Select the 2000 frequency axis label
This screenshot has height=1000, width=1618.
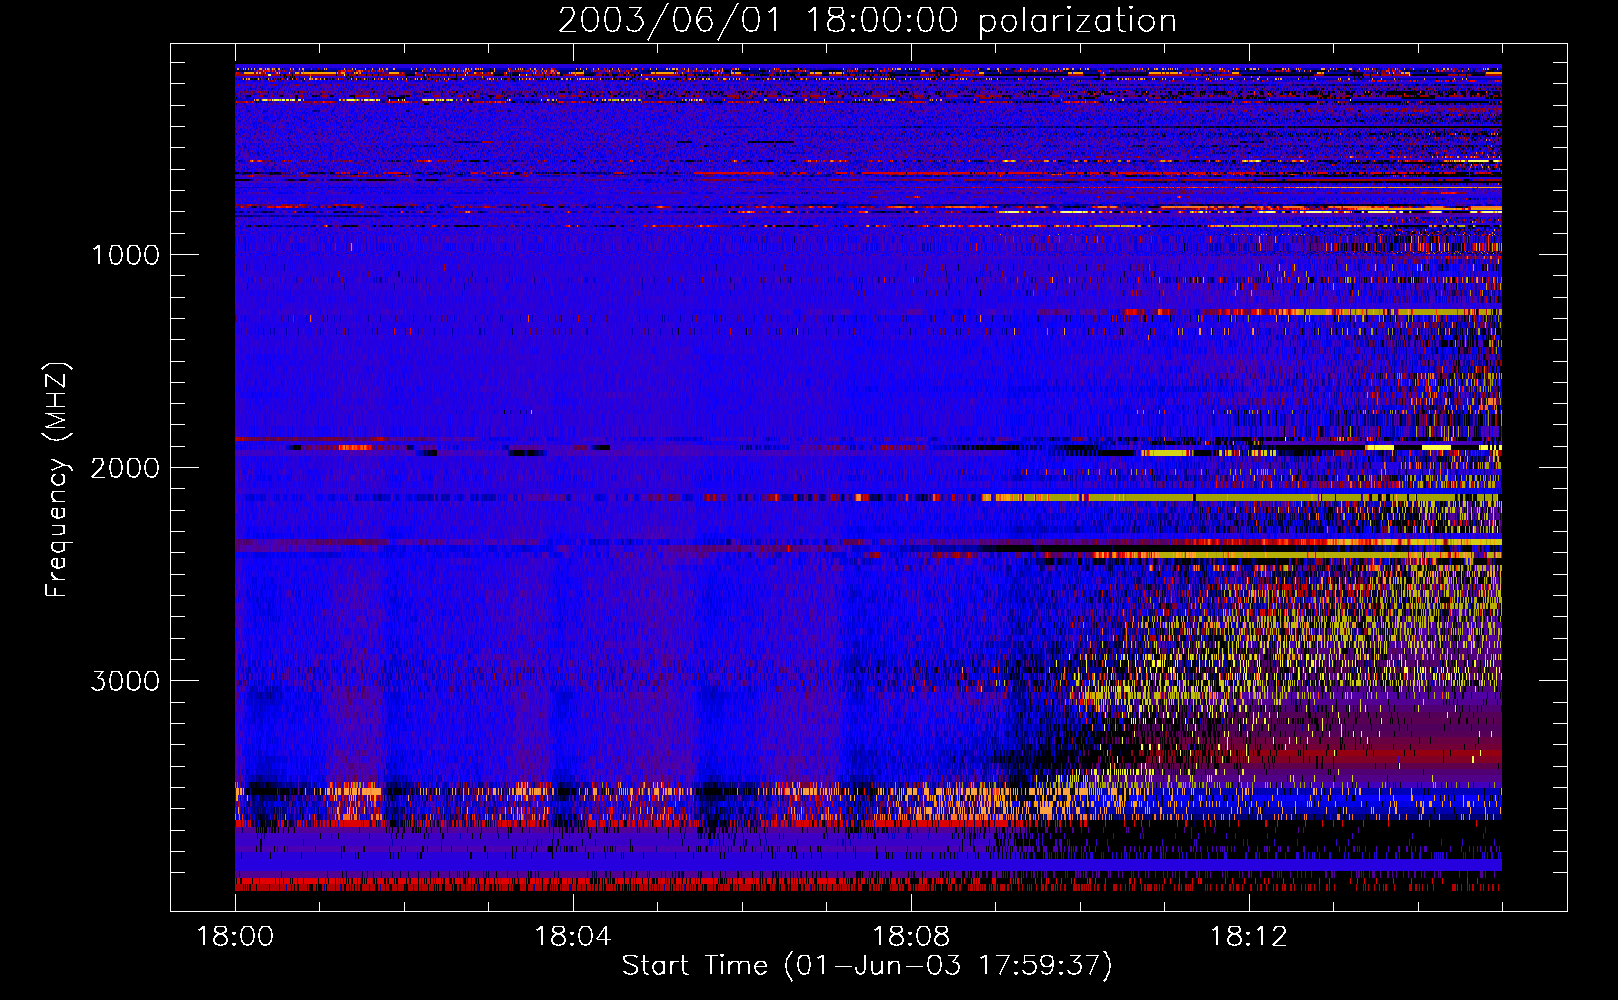125,468
